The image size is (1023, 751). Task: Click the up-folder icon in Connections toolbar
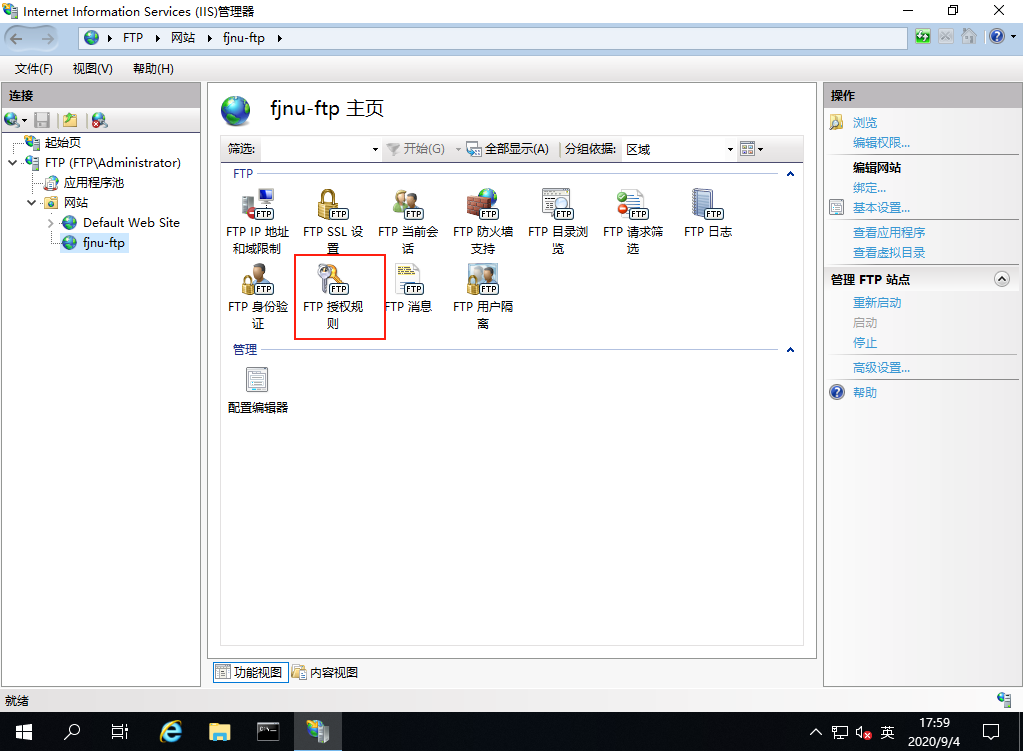70,120
